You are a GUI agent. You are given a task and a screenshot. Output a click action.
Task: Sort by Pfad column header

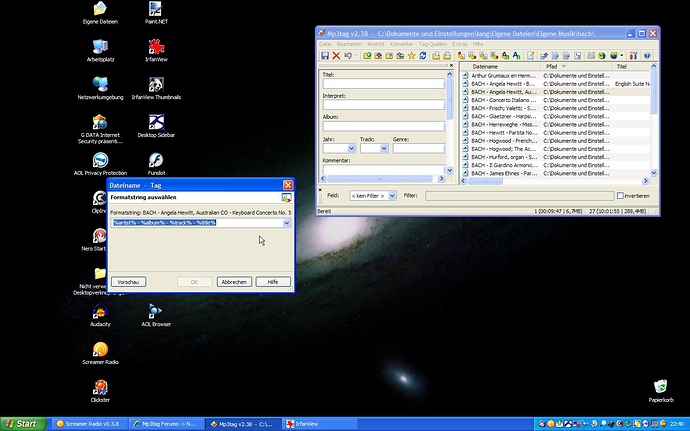pos(576,66)
